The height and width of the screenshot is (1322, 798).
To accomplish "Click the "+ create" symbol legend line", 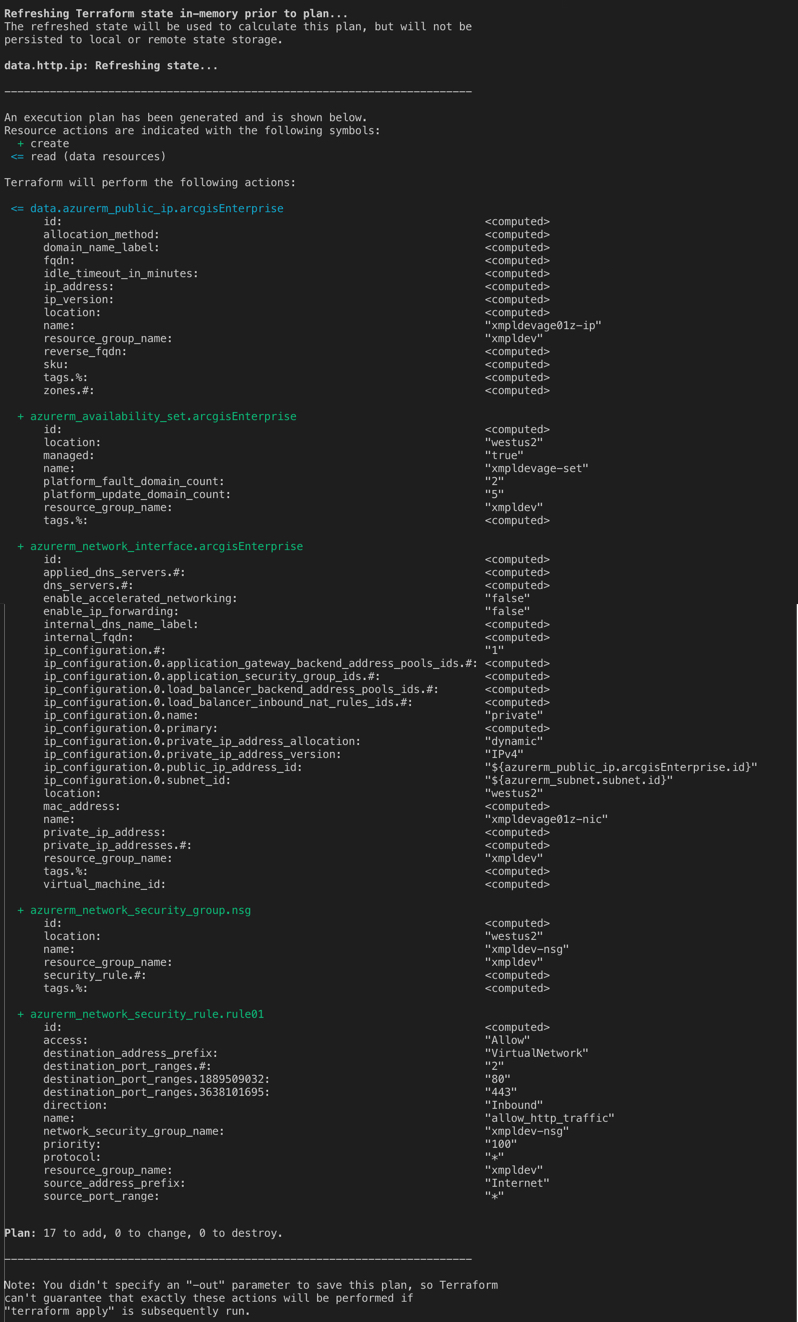I will (43, 143).
